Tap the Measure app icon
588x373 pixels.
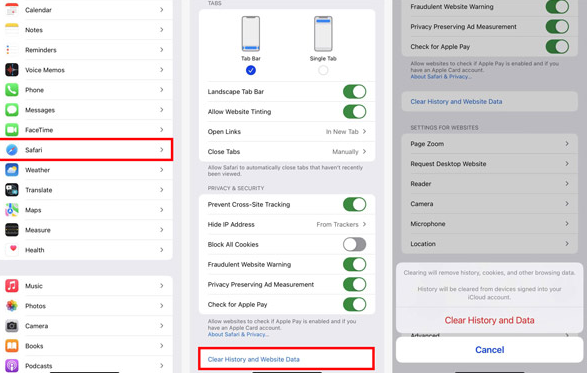(x=12, y=230)
